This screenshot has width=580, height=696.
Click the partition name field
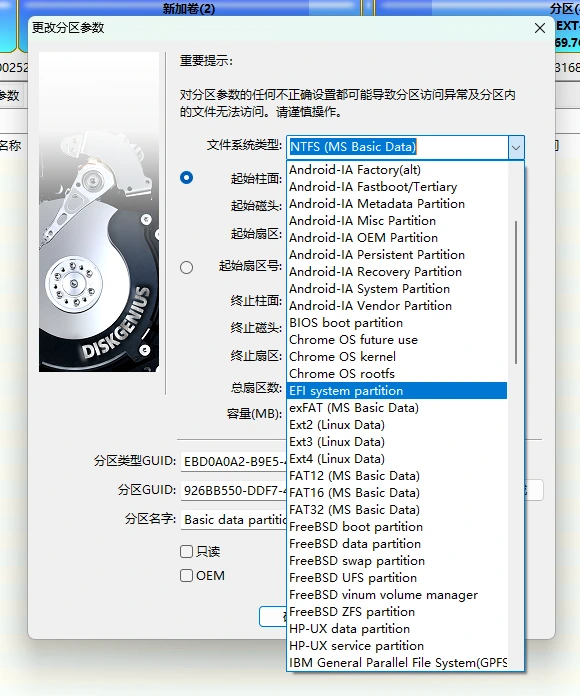click(234, 519)
